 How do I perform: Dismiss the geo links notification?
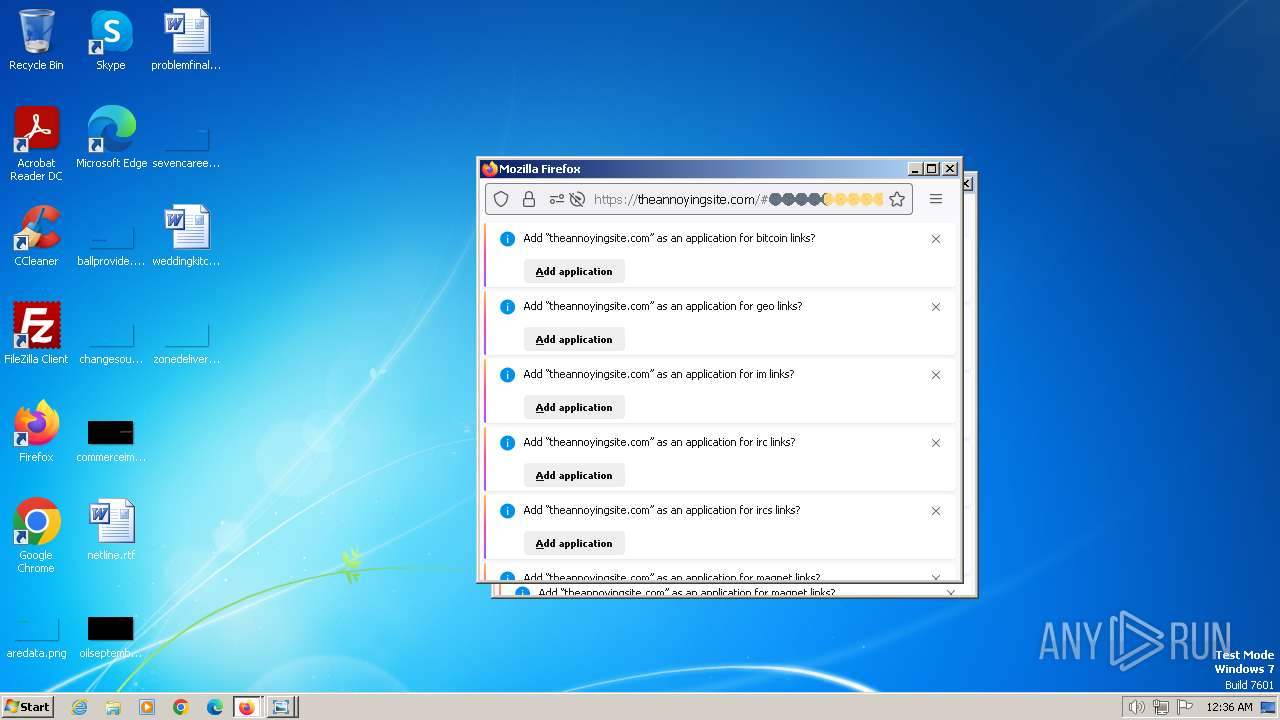pos(936,307)
